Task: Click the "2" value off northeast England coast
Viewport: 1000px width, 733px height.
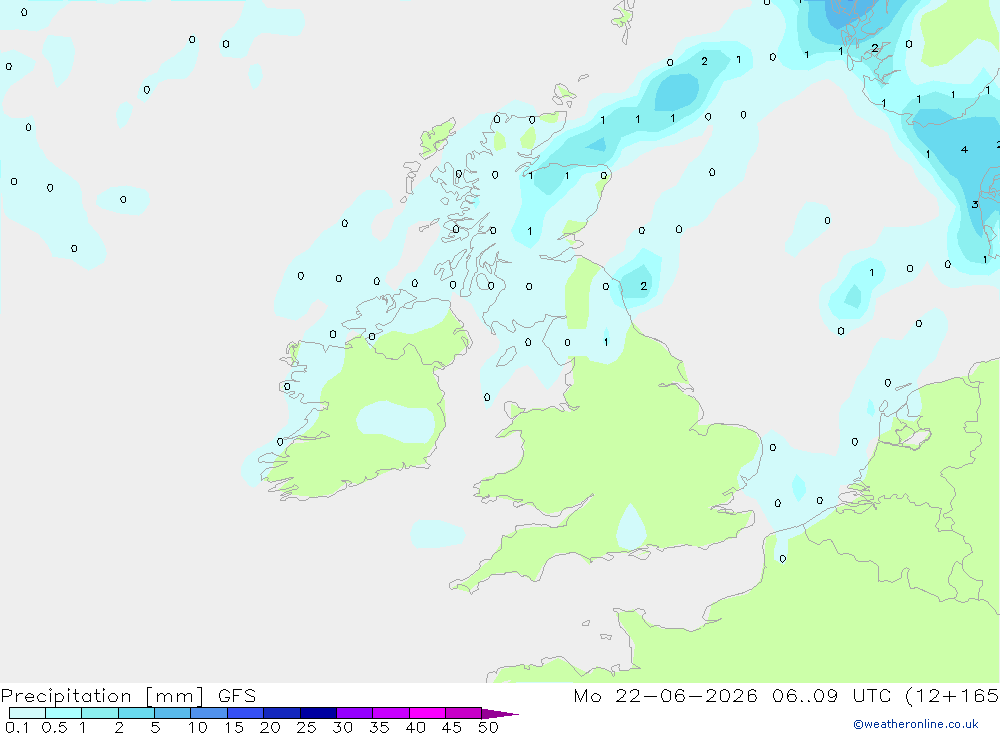Action: (643, 286)
